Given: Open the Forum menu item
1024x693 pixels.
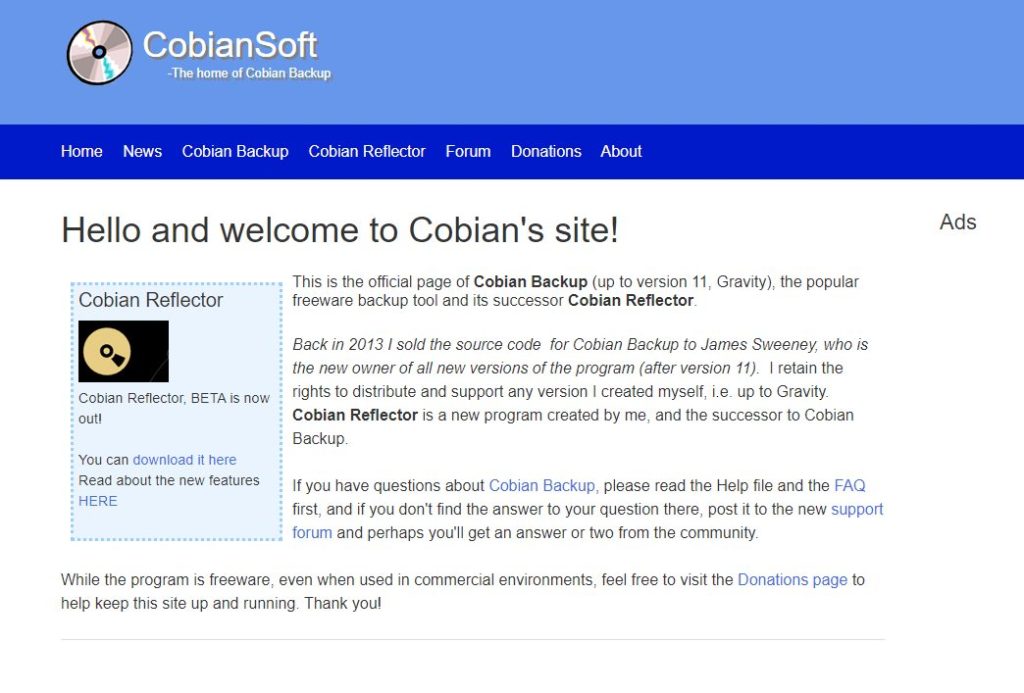Looking at the screenshot, I should click(468, 152).
